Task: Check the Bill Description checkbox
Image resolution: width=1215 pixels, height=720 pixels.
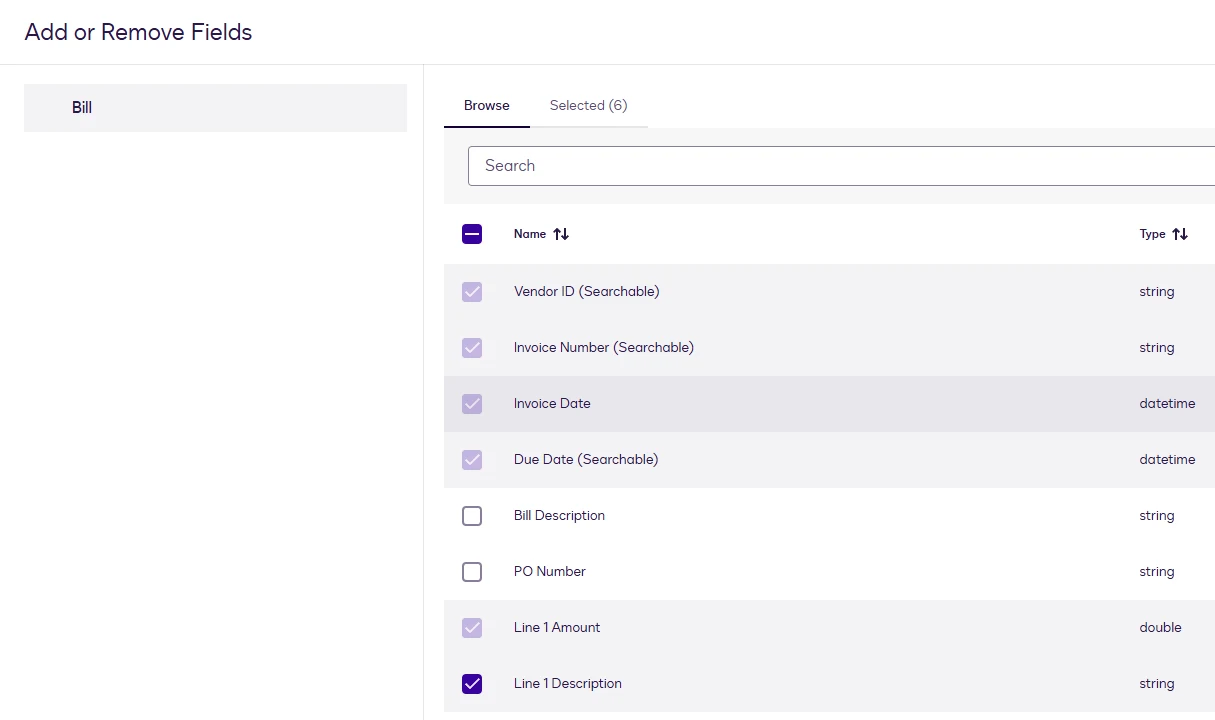Action: [x=472, y=516]
